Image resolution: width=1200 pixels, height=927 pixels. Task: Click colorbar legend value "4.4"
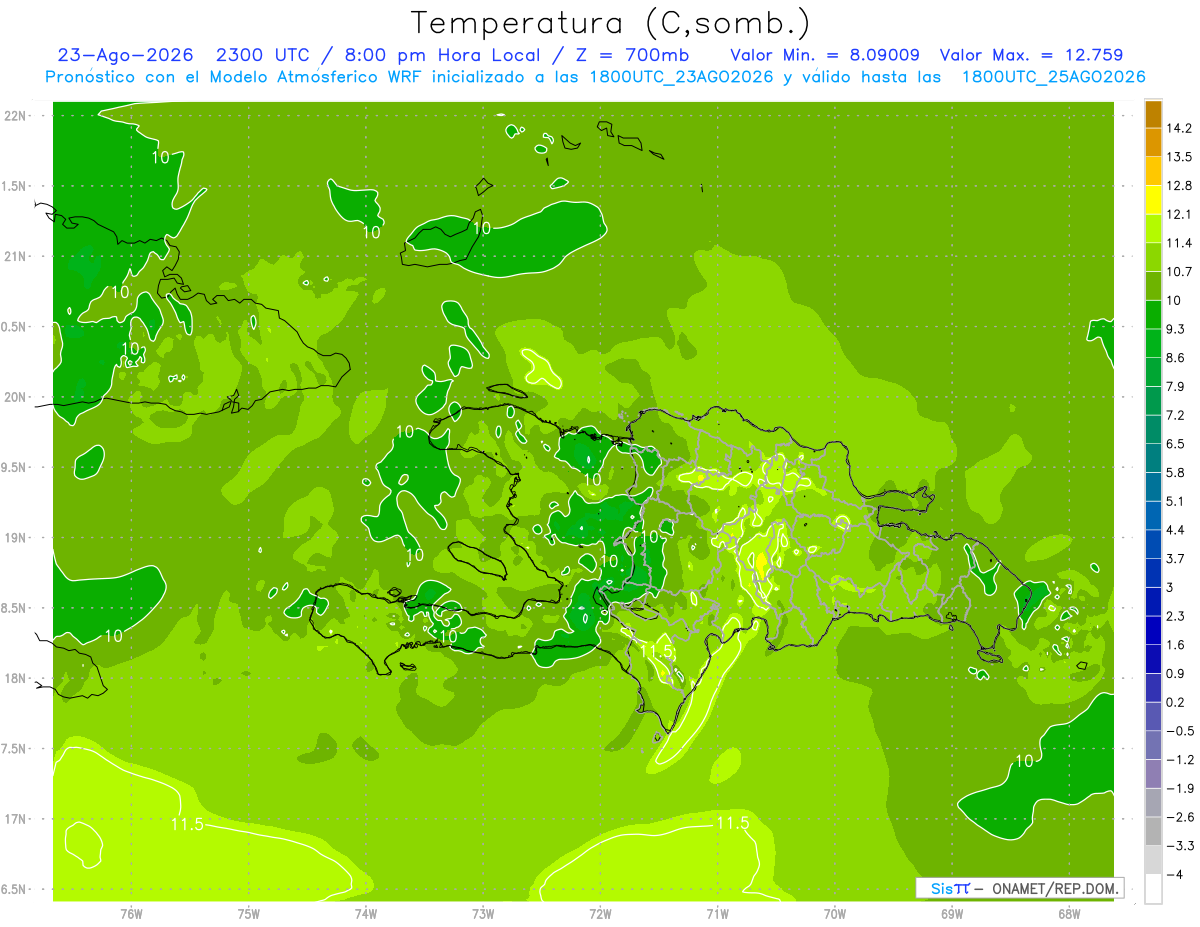tap(1175, 529)
